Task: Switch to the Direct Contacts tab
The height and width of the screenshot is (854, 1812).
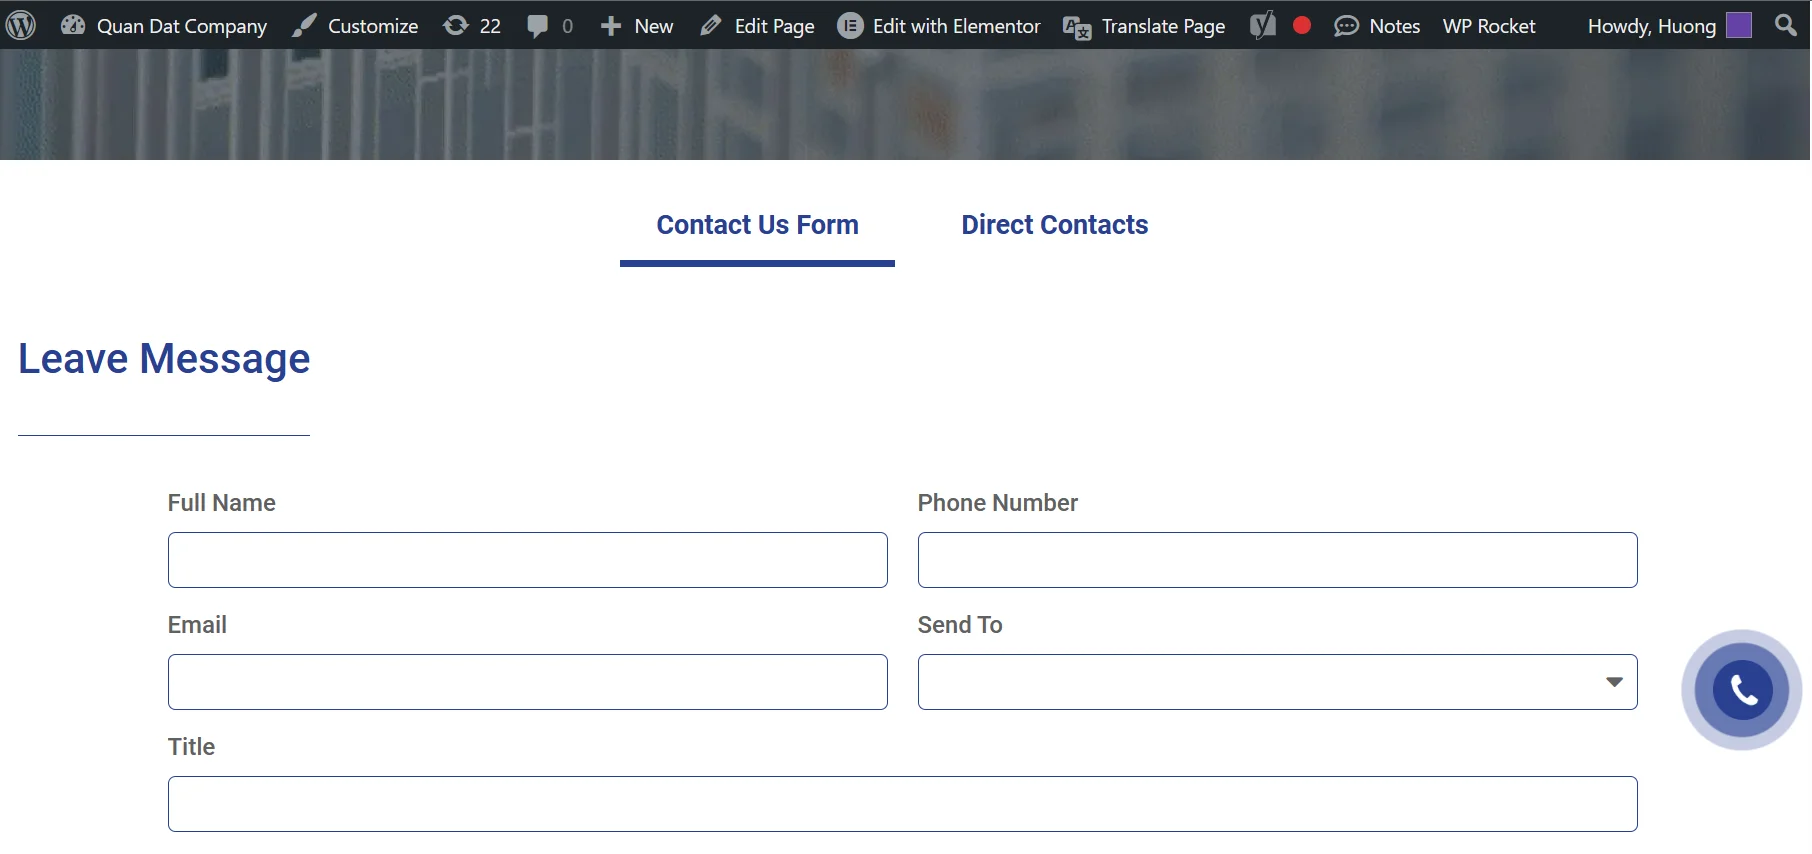Action: tap(1054, 225)
